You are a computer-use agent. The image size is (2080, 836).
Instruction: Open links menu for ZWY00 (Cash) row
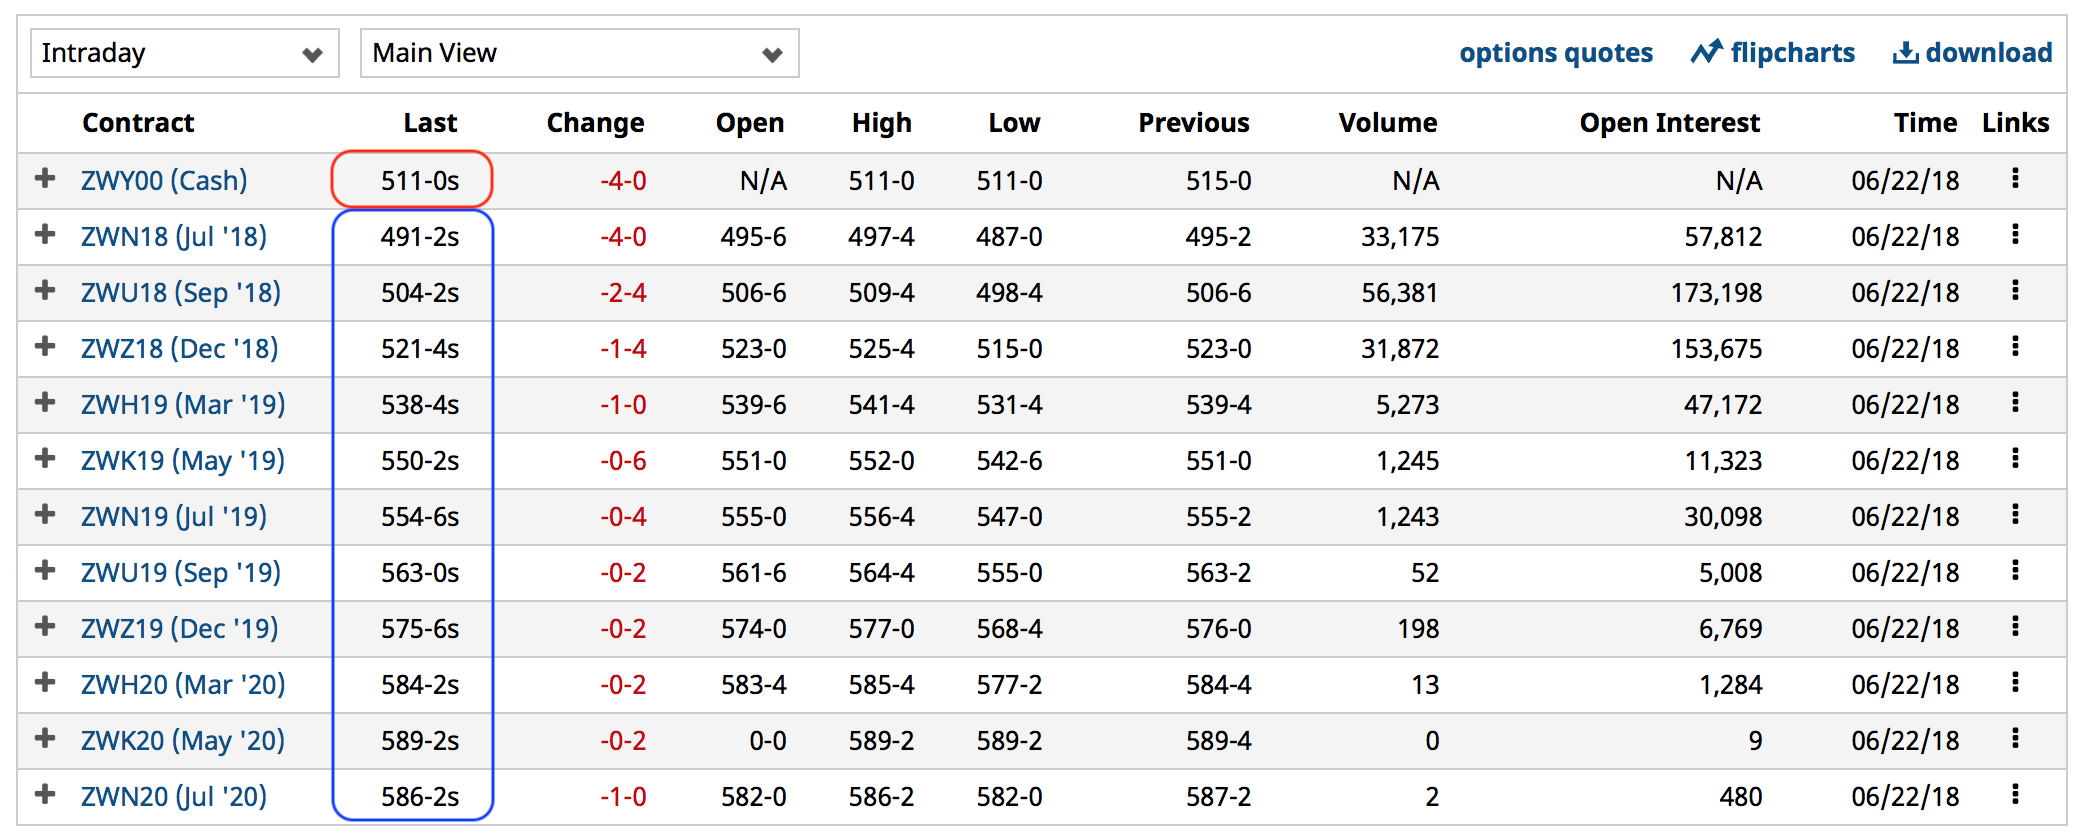pos(2015,179)
